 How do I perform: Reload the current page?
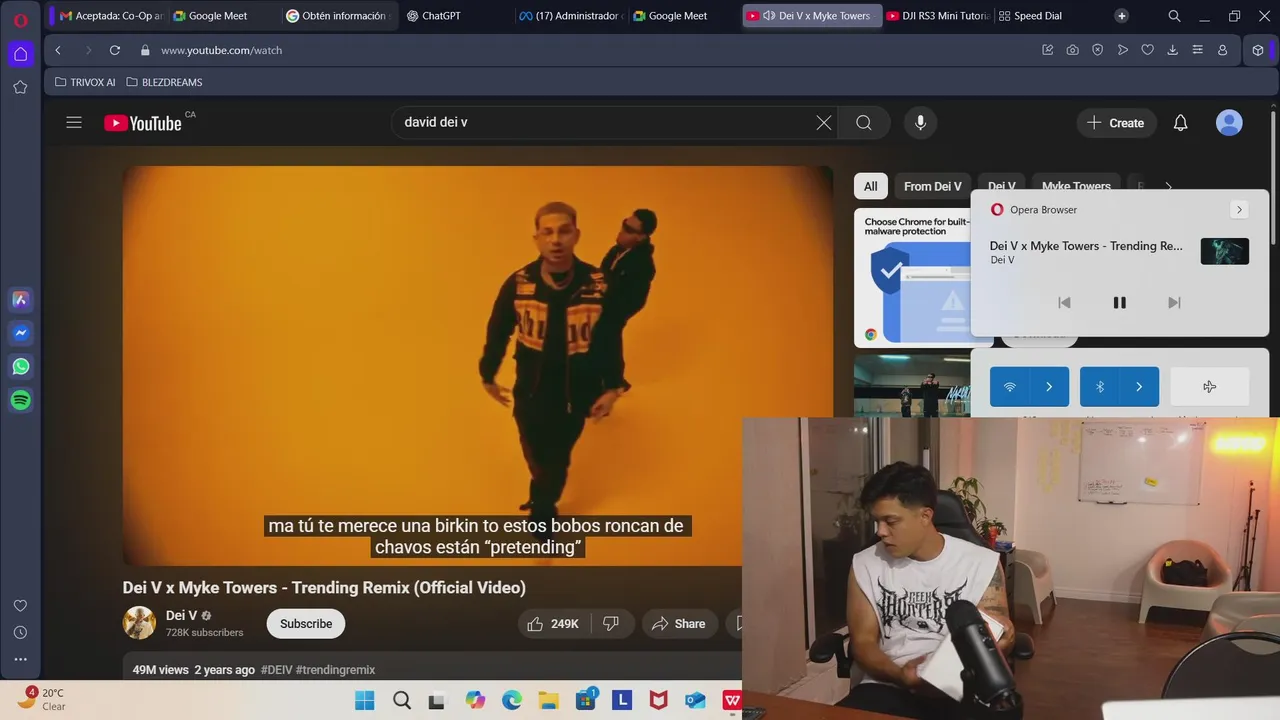click(x=115, y=50)
